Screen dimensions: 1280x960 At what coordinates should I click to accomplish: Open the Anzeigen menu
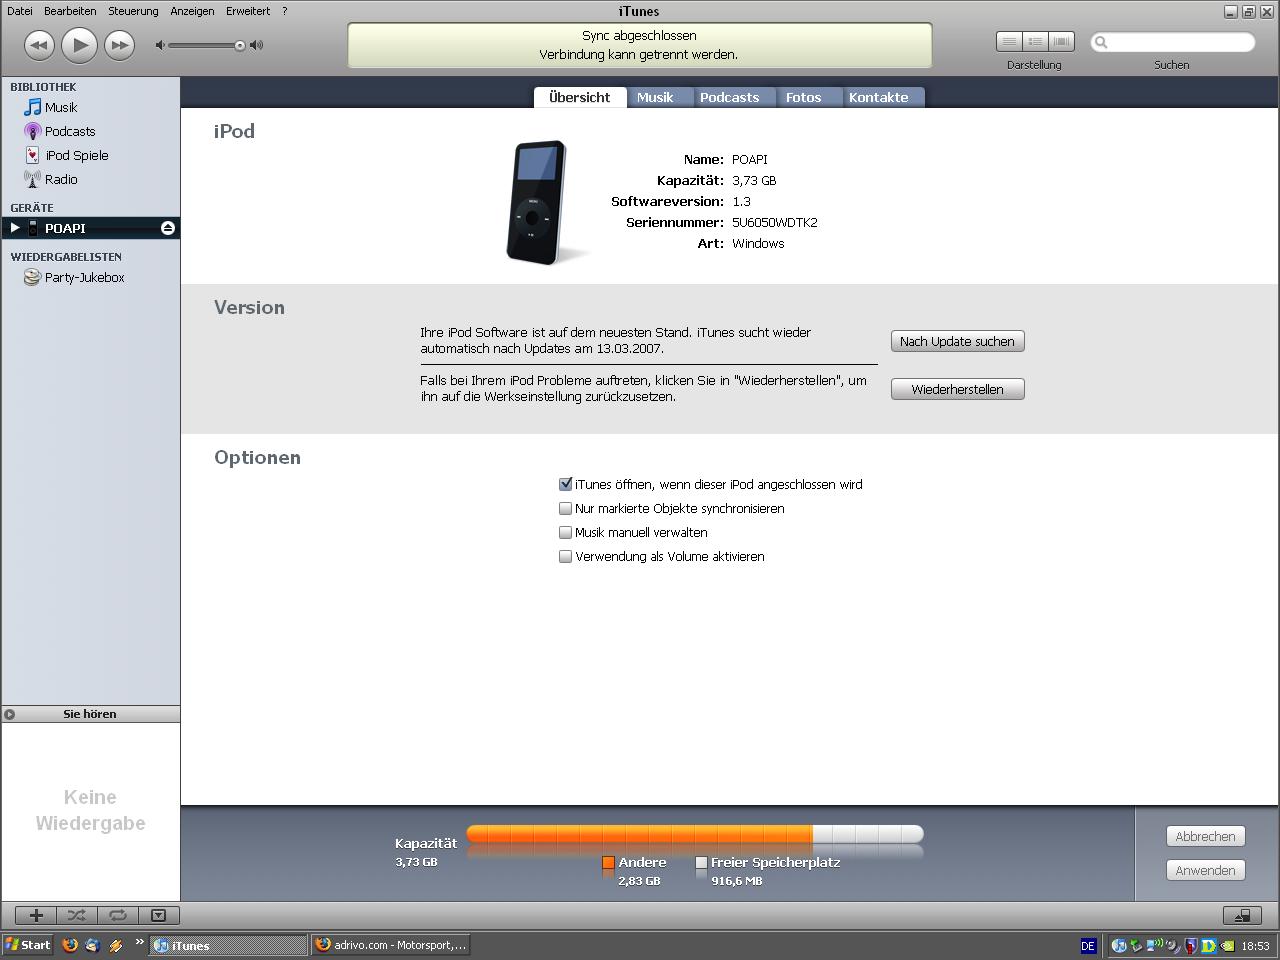[x=192, y=11]
